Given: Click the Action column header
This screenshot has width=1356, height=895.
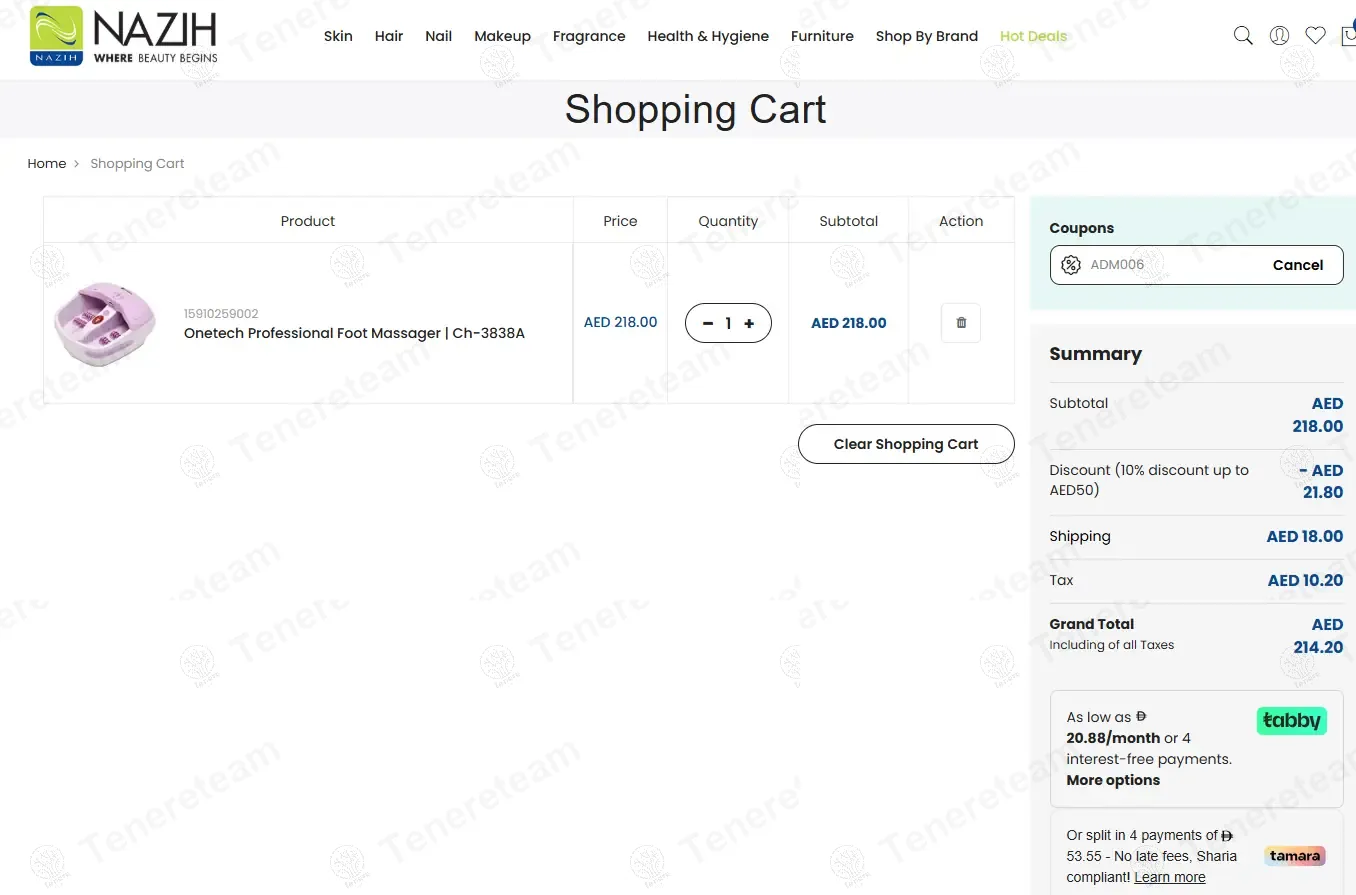Looking at the screenshot, I should click(961, 221).
